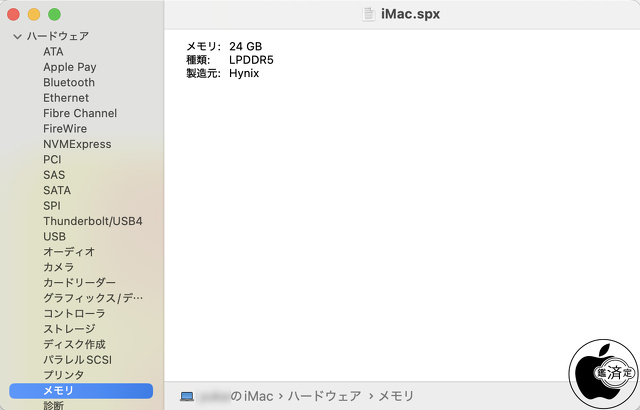Click メモリ in the bottom path bar

(x=397, y=396)
